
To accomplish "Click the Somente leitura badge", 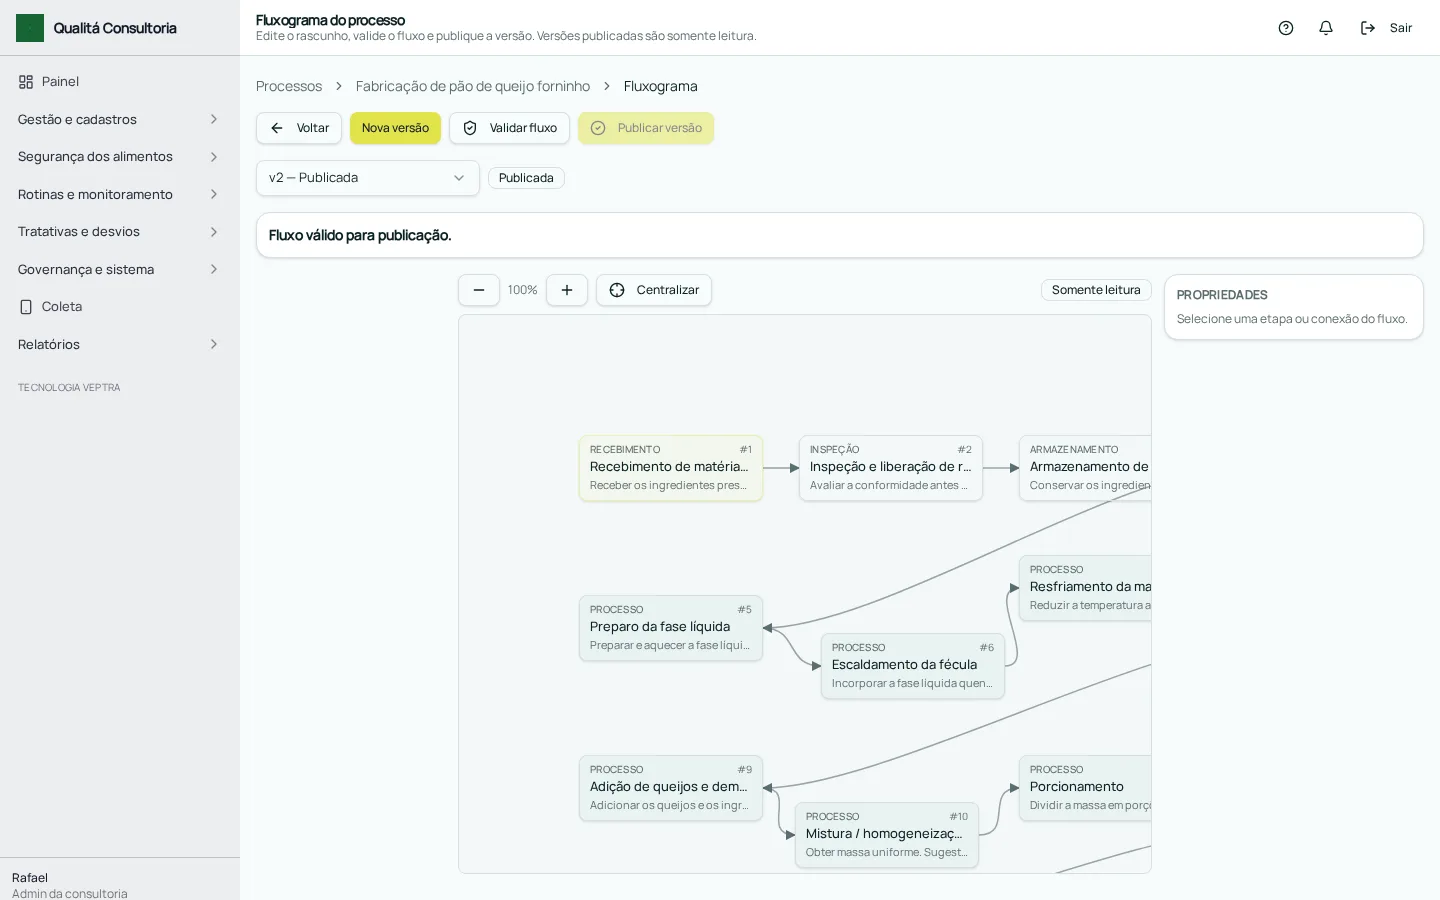I will click(1096, 290).
